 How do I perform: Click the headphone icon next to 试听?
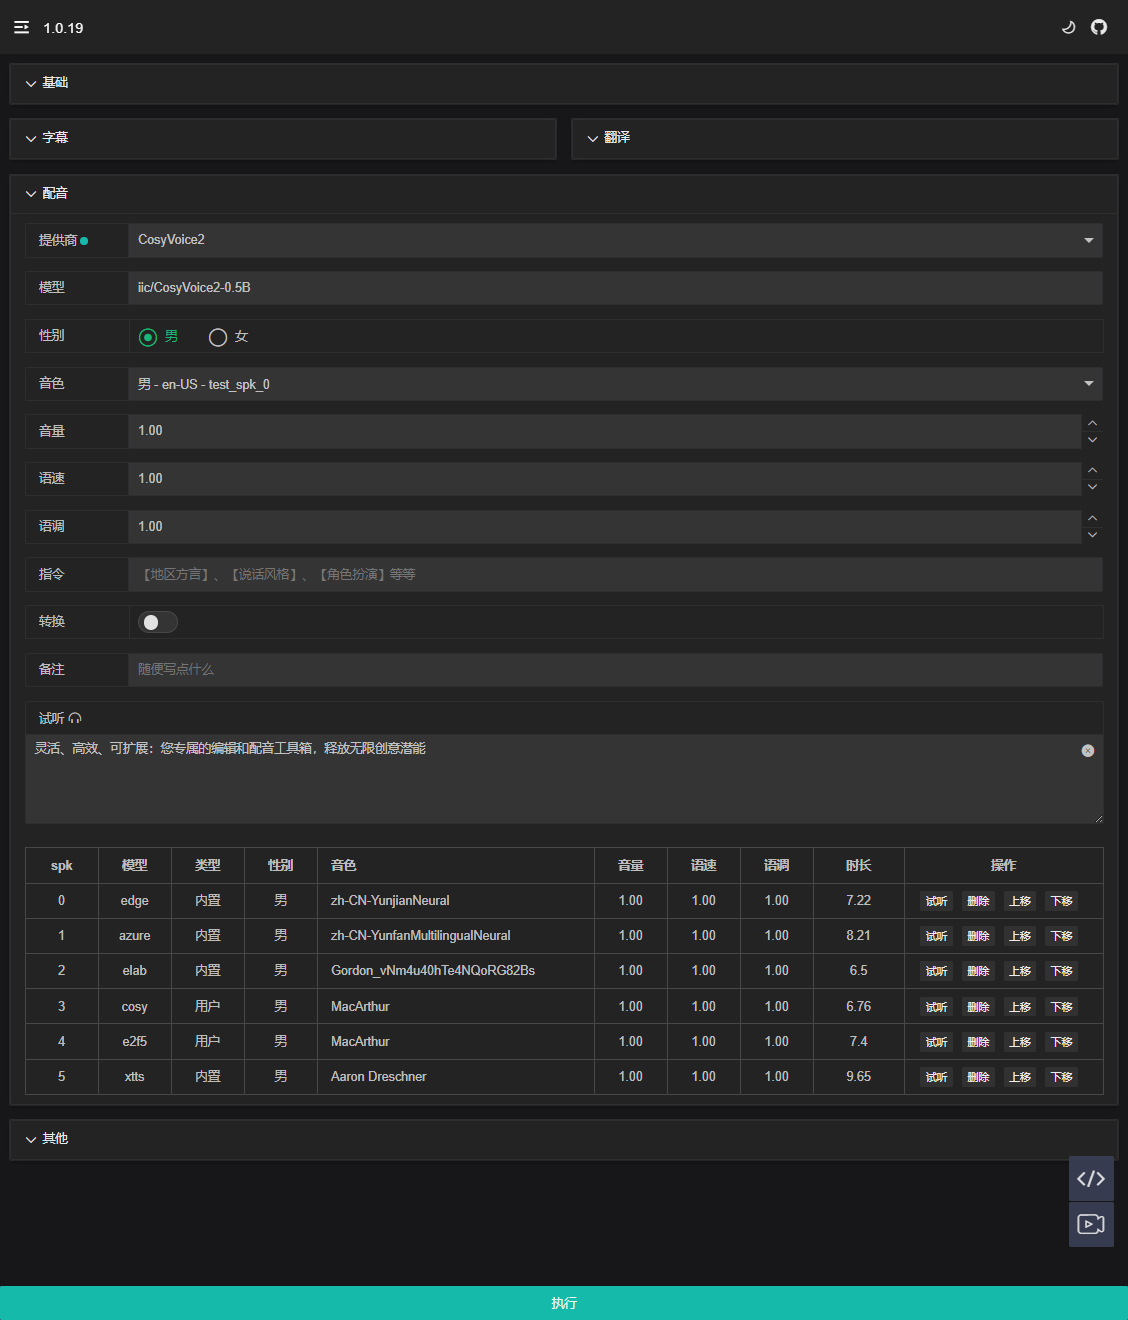pos(75,718)
